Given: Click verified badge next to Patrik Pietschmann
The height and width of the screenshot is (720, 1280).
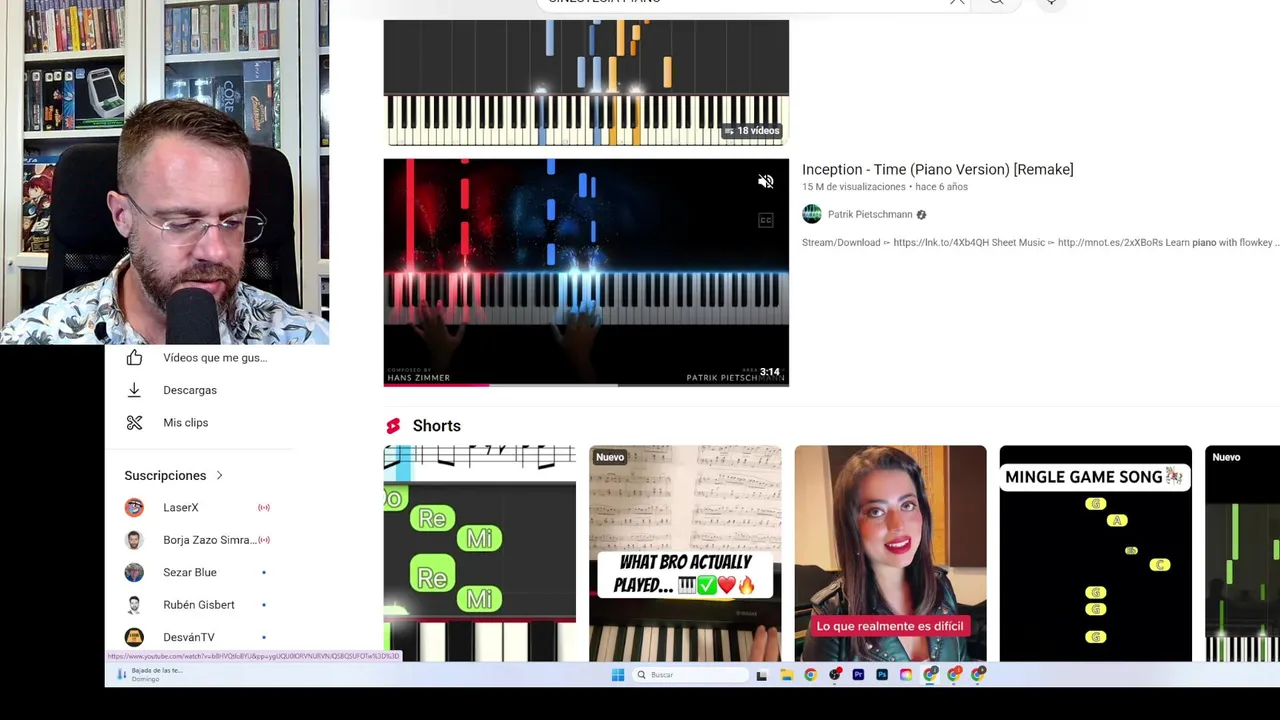Looking at the screenshot, I should 921,215.
